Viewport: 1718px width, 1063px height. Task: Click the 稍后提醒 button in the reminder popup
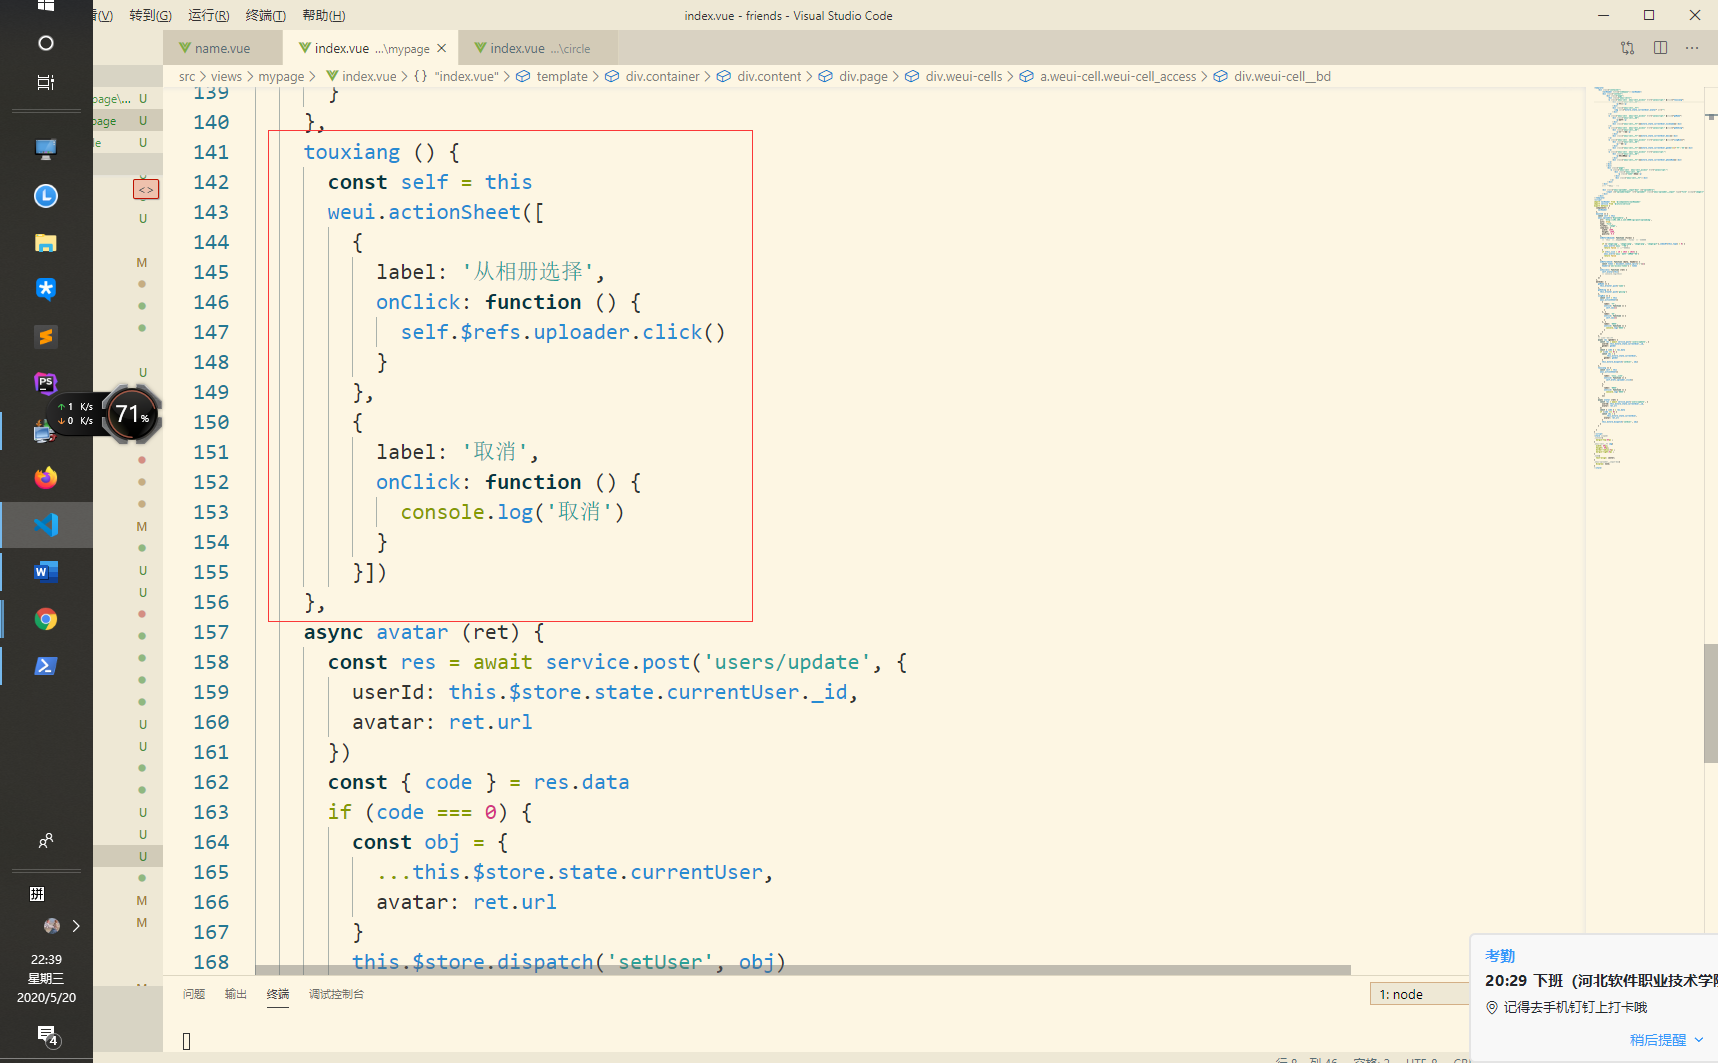point(1659,1039)
